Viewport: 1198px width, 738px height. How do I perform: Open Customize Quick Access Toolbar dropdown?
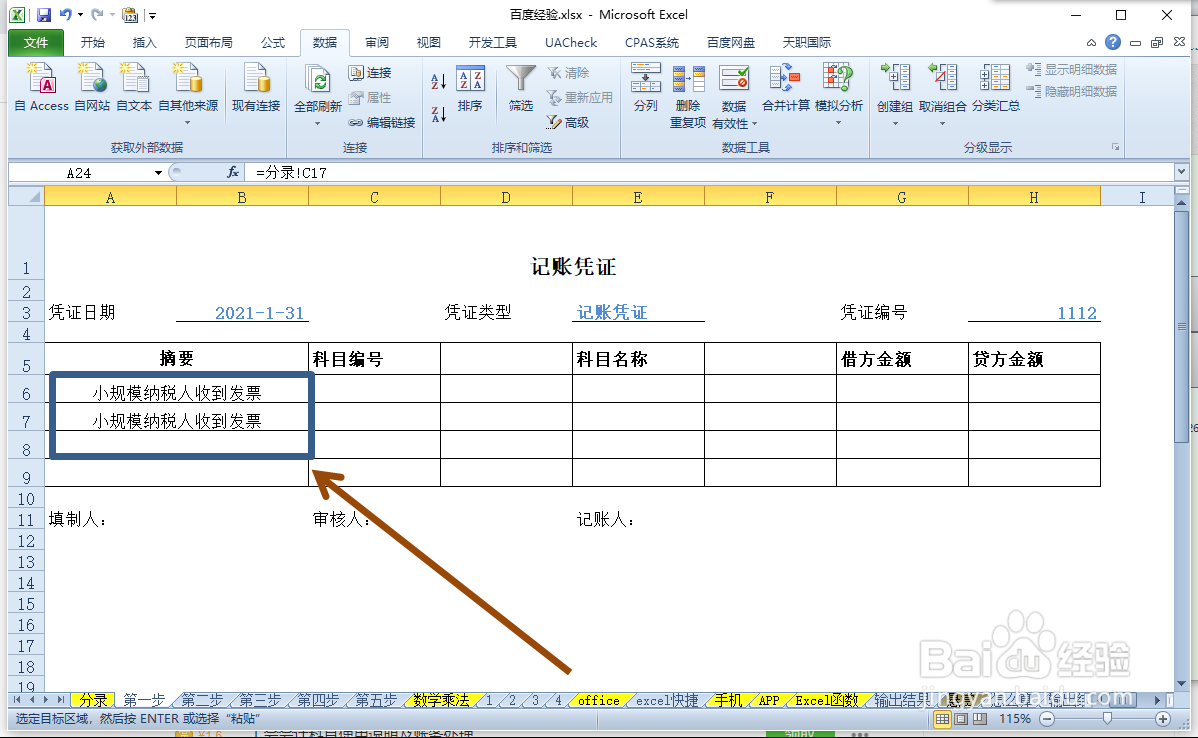(x=153, y=15)
